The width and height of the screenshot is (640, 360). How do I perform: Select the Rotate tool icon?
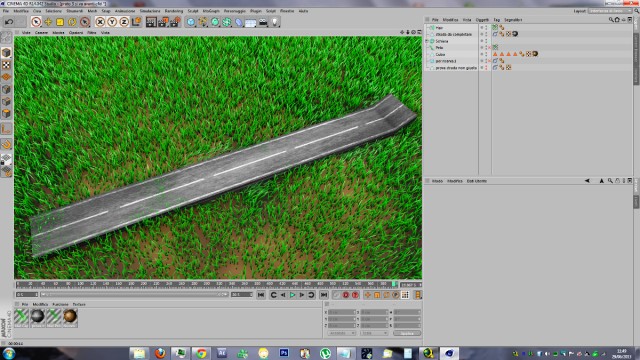72,22
